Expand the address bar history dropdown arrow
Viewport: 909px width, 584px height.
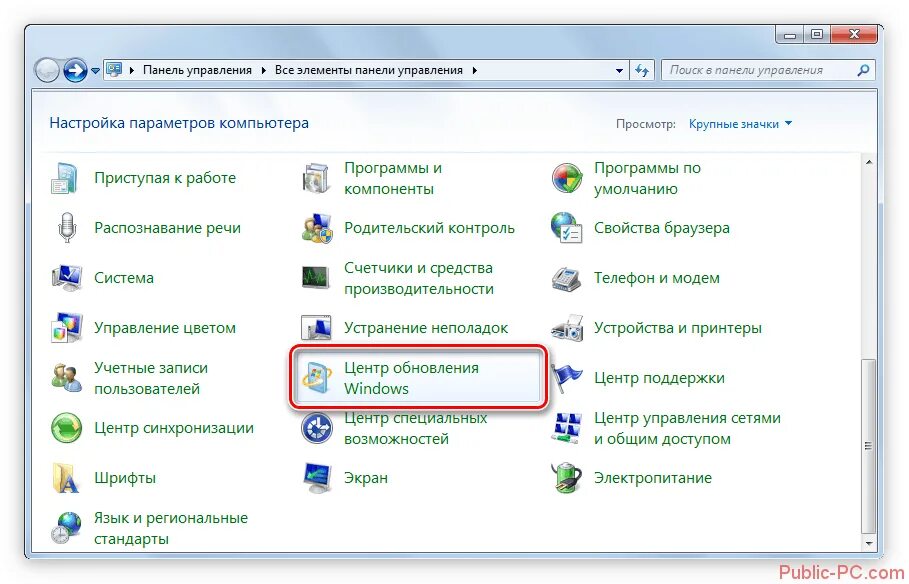(x=619, y=70)
